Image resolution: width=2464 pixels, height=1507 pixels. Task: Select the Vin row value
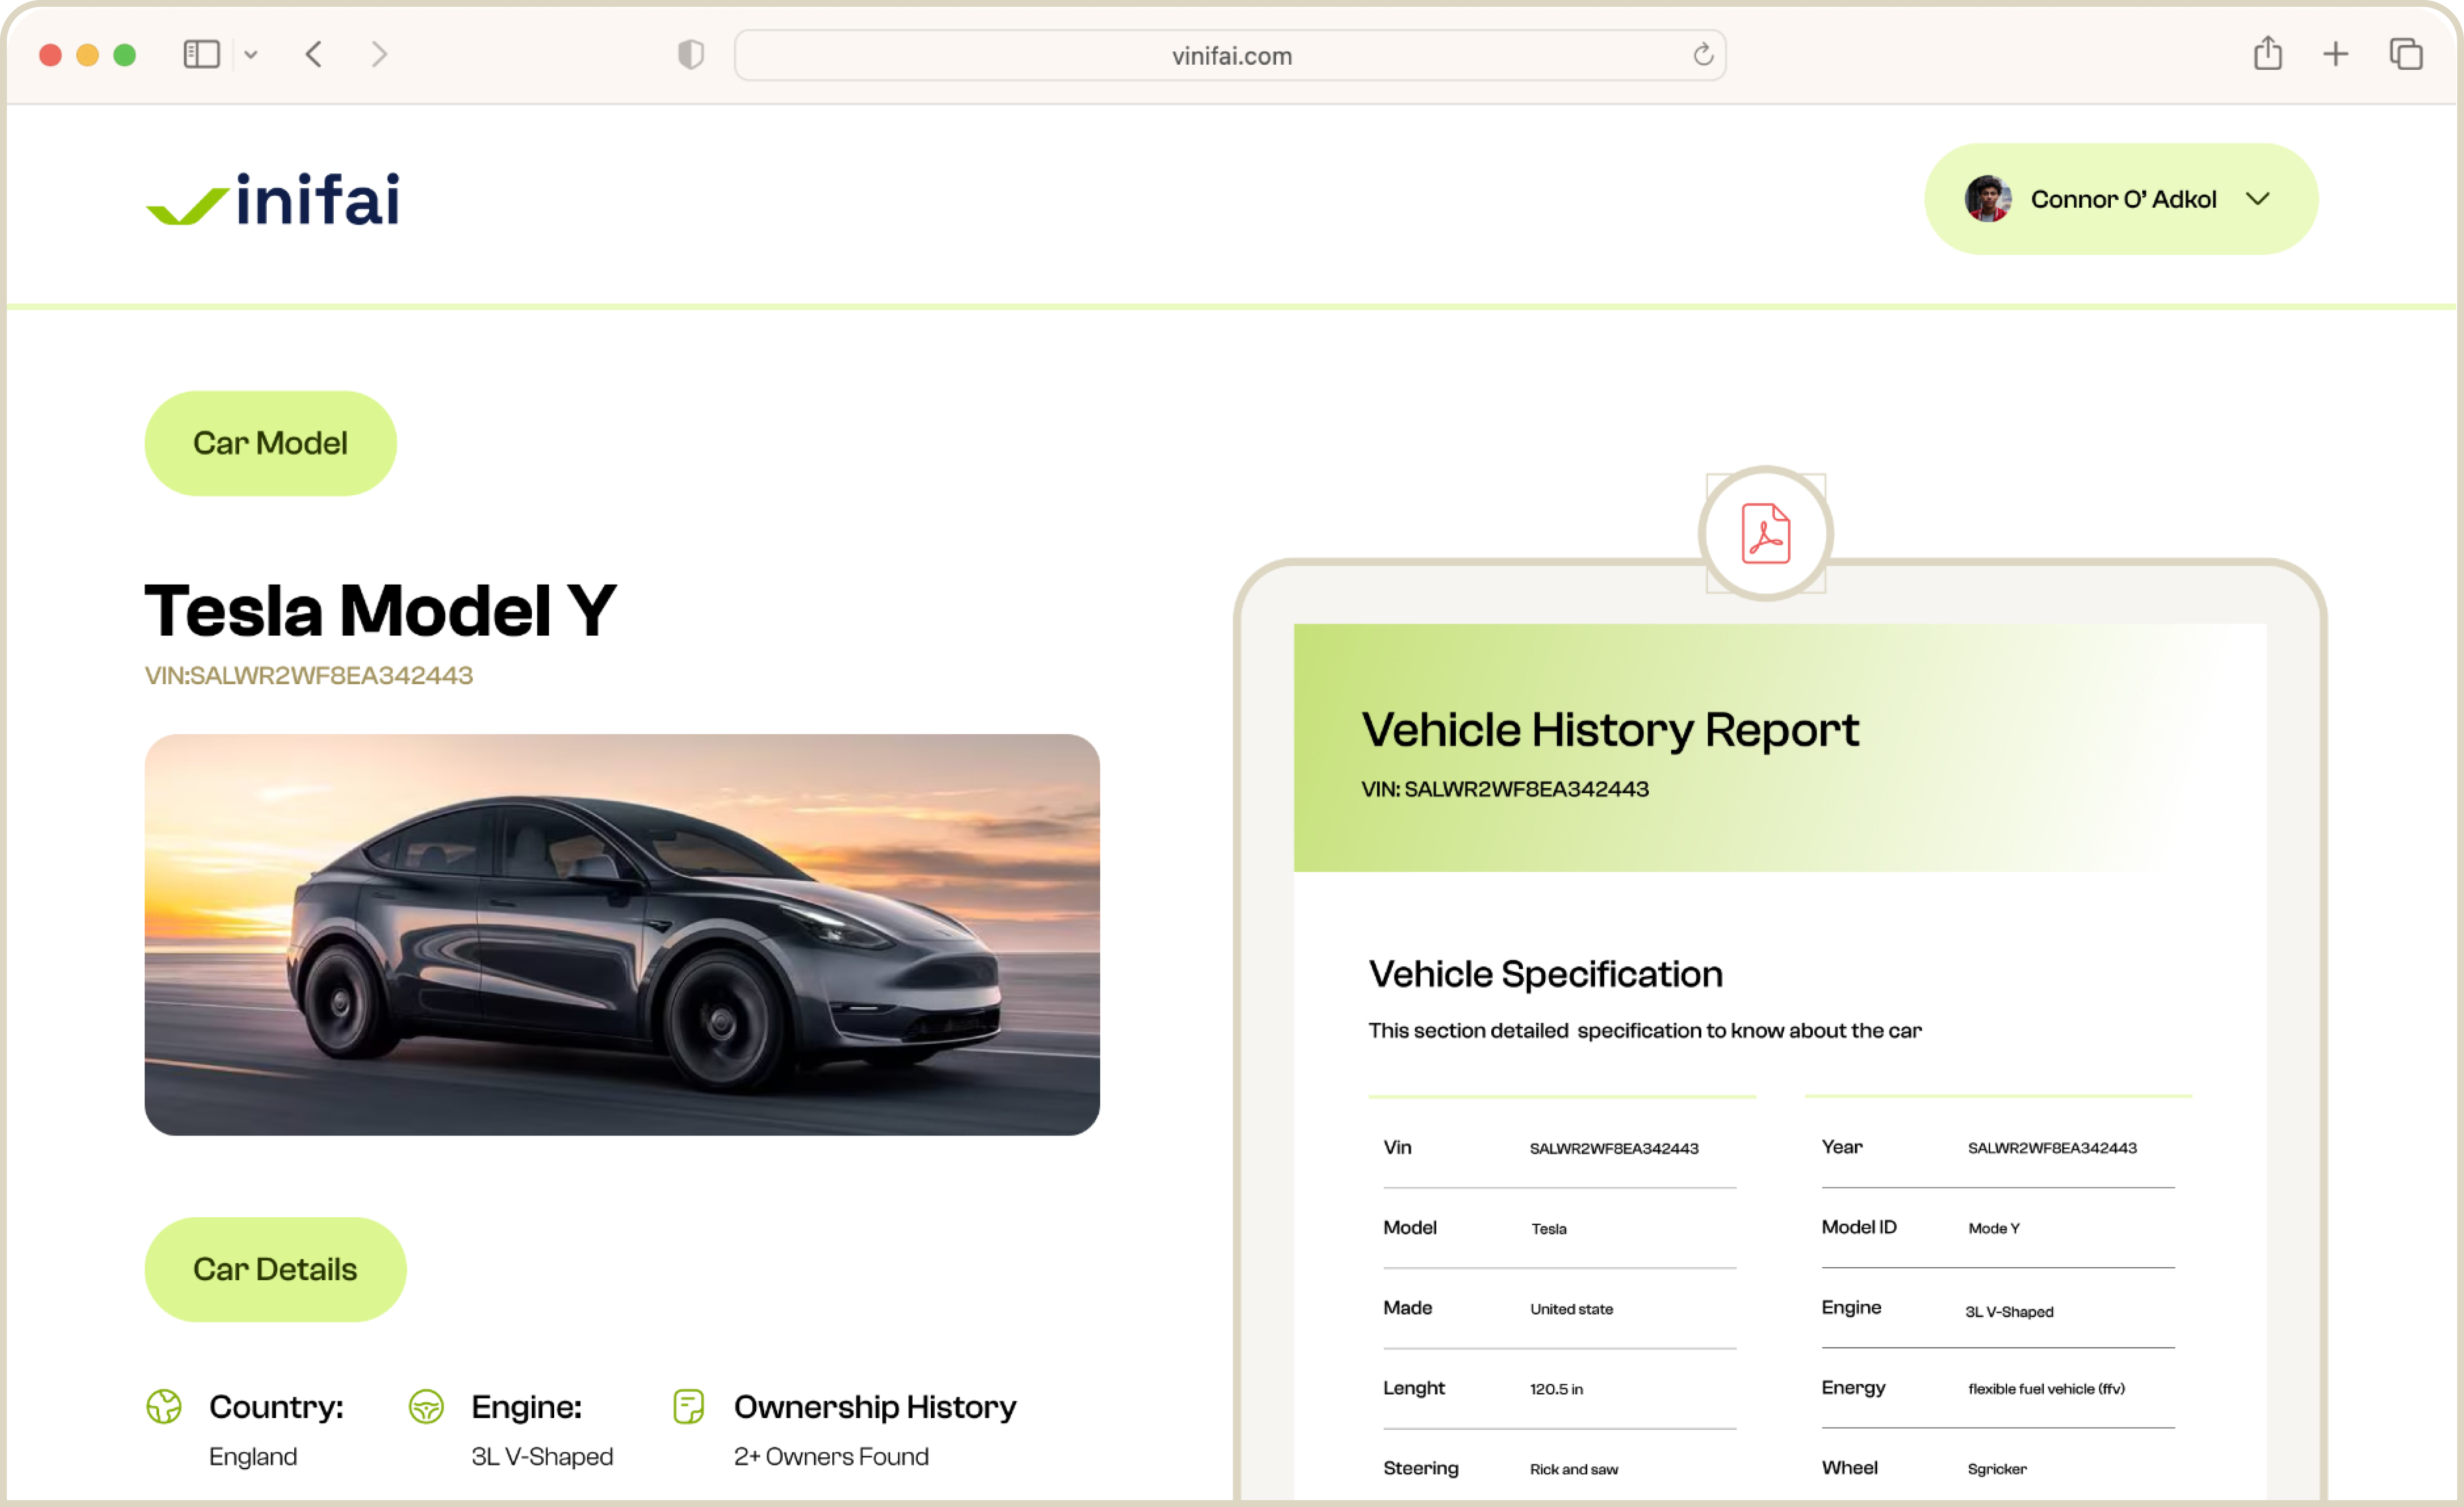pos(1614,1149)
